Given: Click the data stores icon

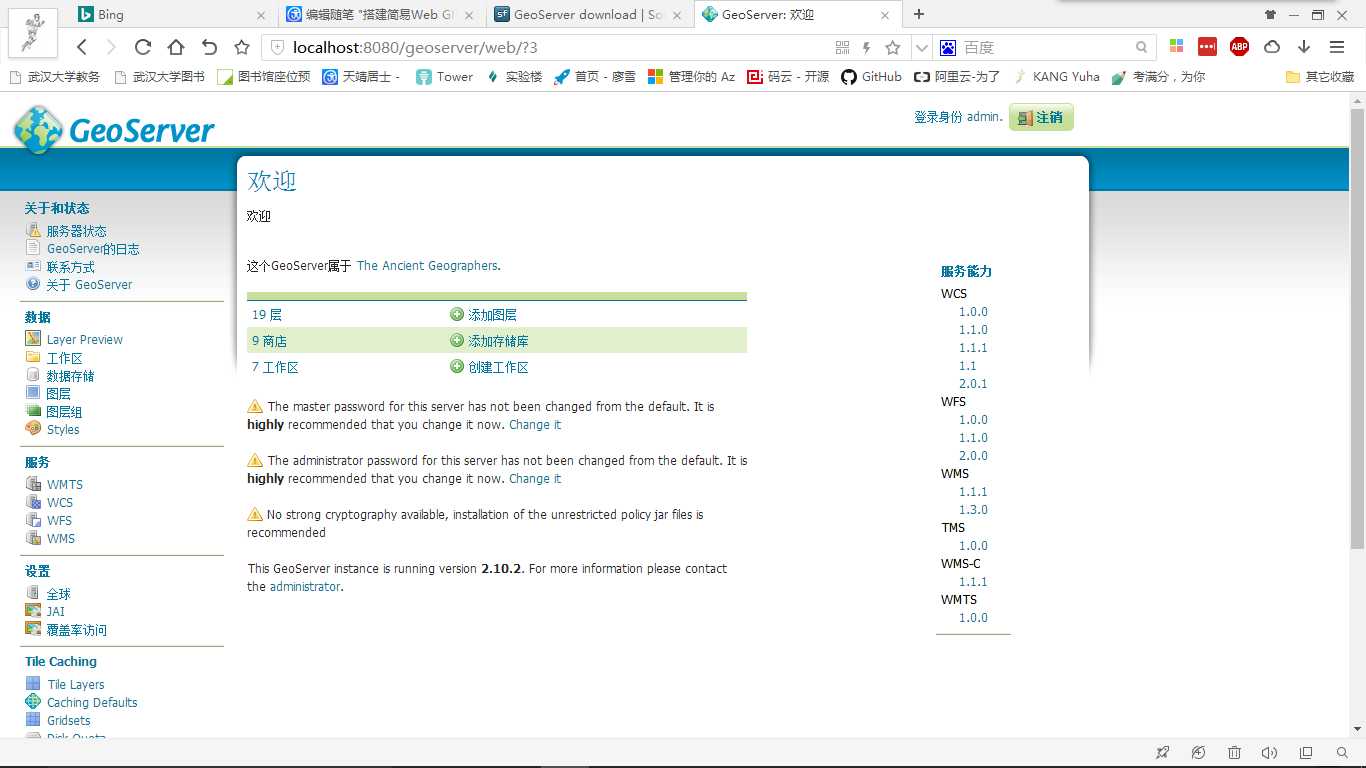Looking at the screenshot, I should pos(33,375).
